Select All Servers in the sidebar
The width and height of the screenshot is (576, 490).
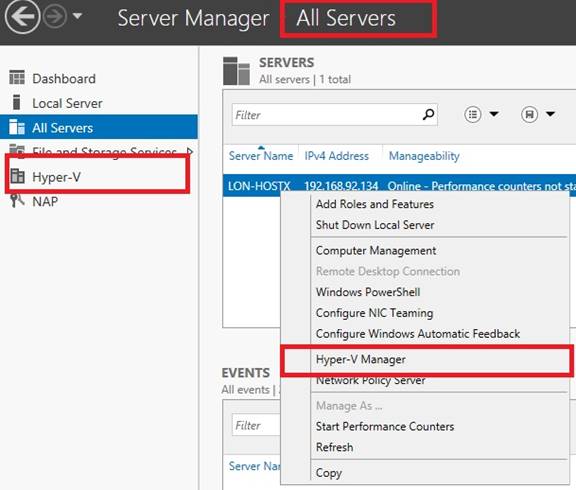pos(99,127)
